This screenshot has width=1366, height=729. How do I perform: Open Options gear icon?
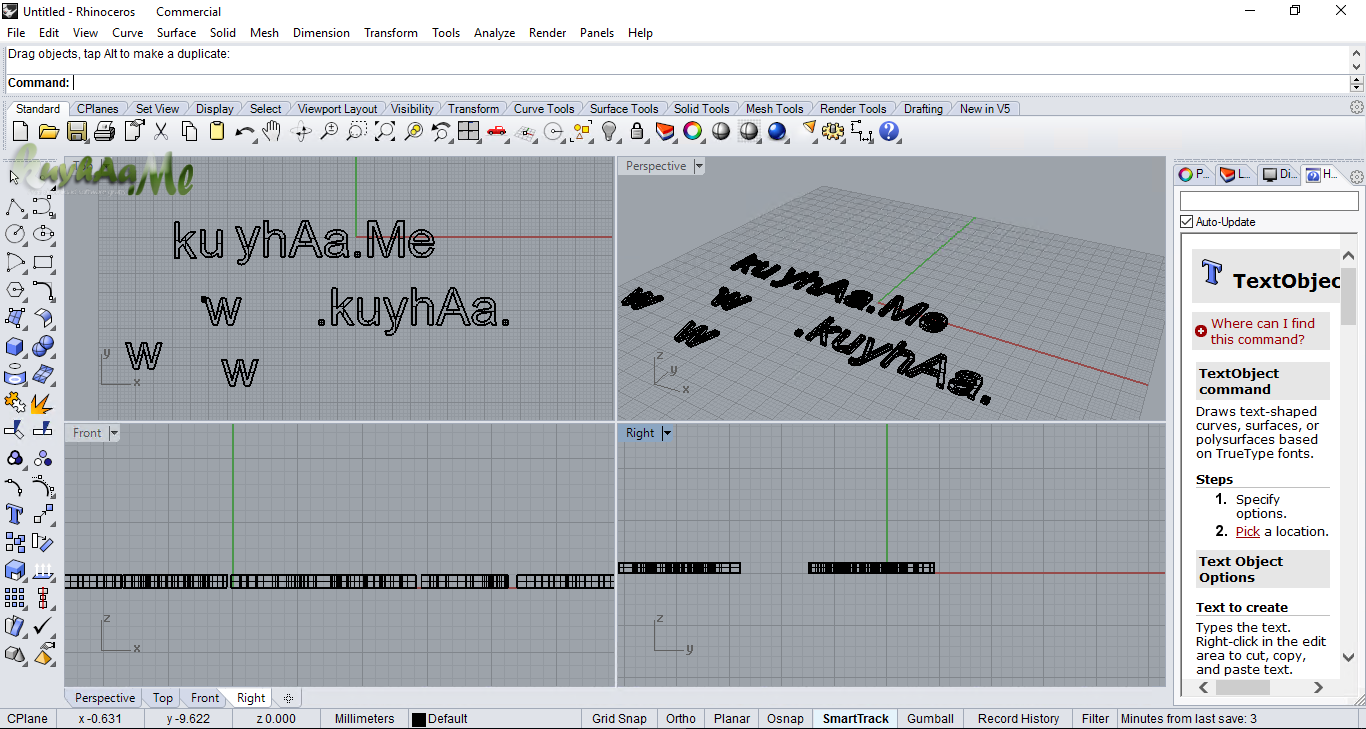[x=833, y=131]
